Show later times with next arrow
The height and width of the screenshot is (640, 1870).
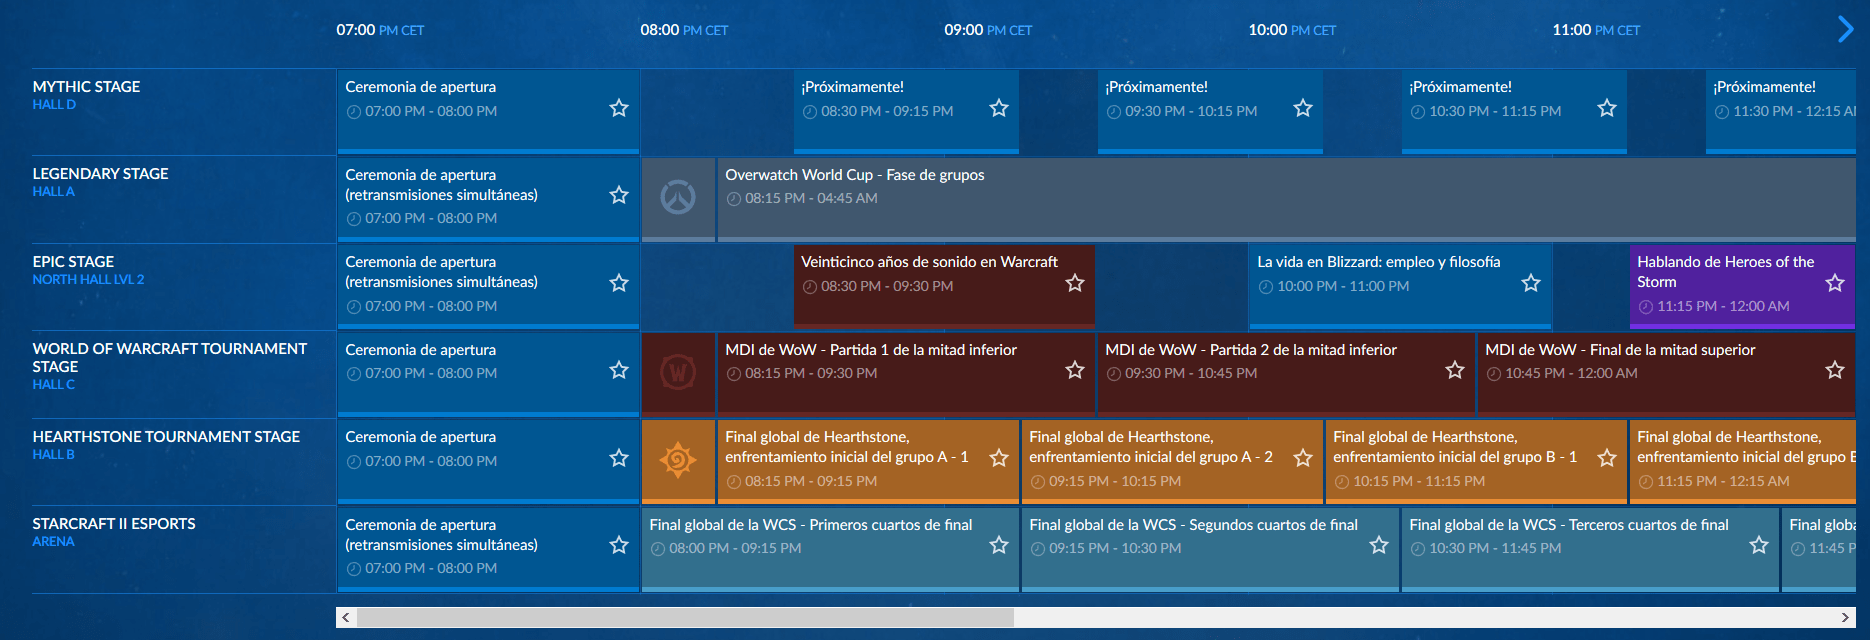point(1845,29)
